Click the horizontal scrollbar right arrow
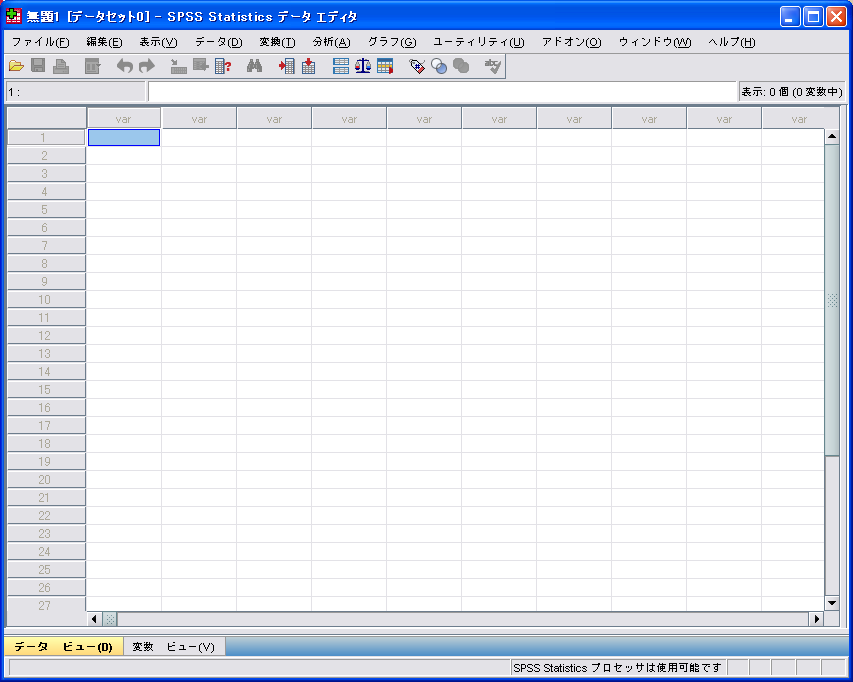 [816, 619]
